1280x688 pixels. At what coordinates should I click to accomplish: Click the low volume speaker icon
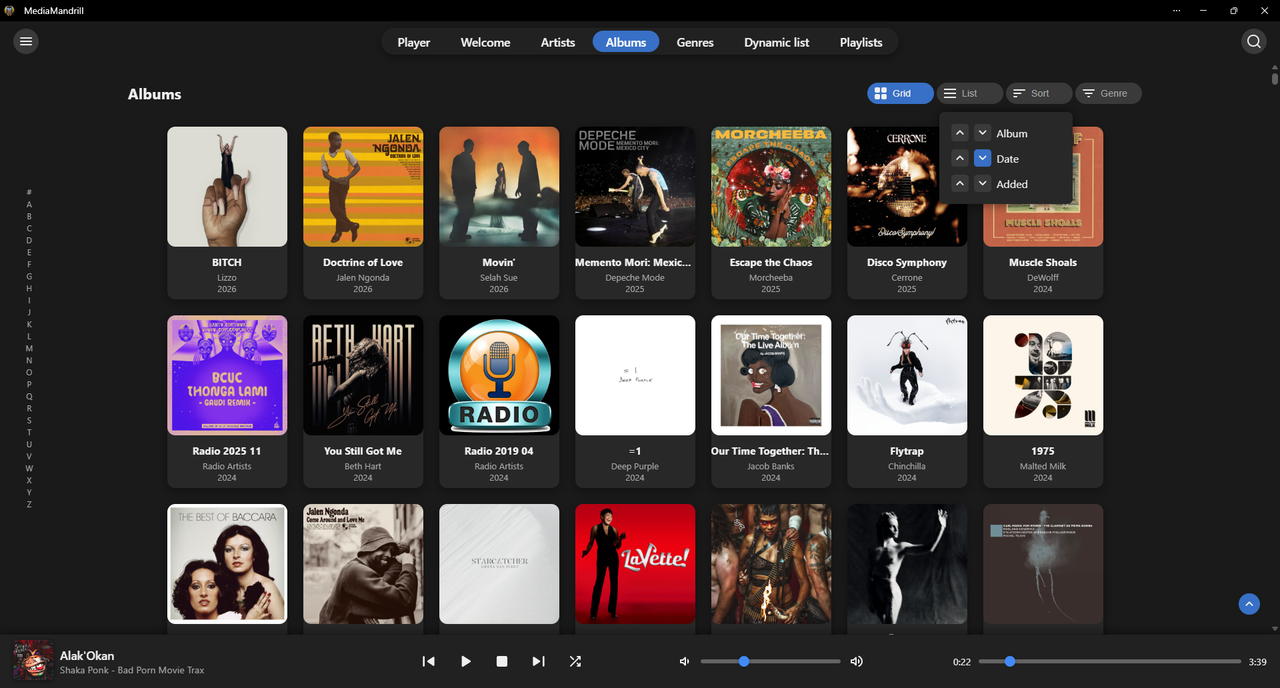click(685, 661)
